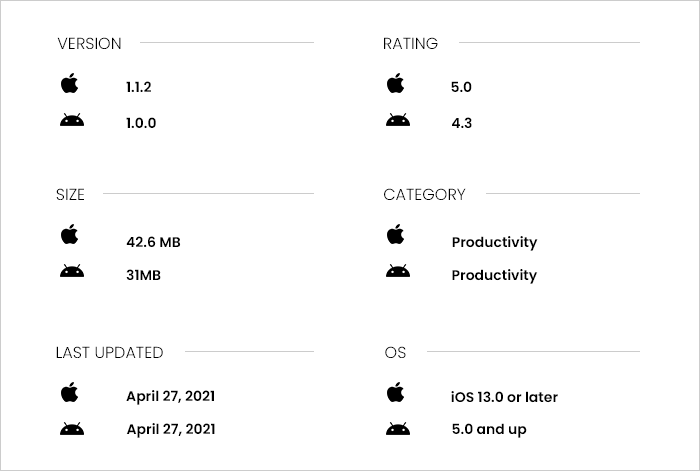This screenshot has width=700, height=471.
Task: Click the 5.0 and up requirement text
Action: click(x=489, y=429)
